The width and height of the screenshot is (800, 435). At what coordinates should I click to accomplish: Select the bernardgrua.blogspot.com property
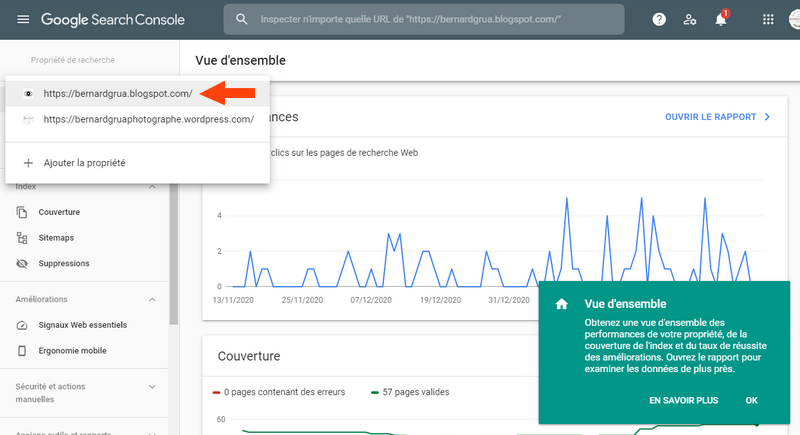118,94
